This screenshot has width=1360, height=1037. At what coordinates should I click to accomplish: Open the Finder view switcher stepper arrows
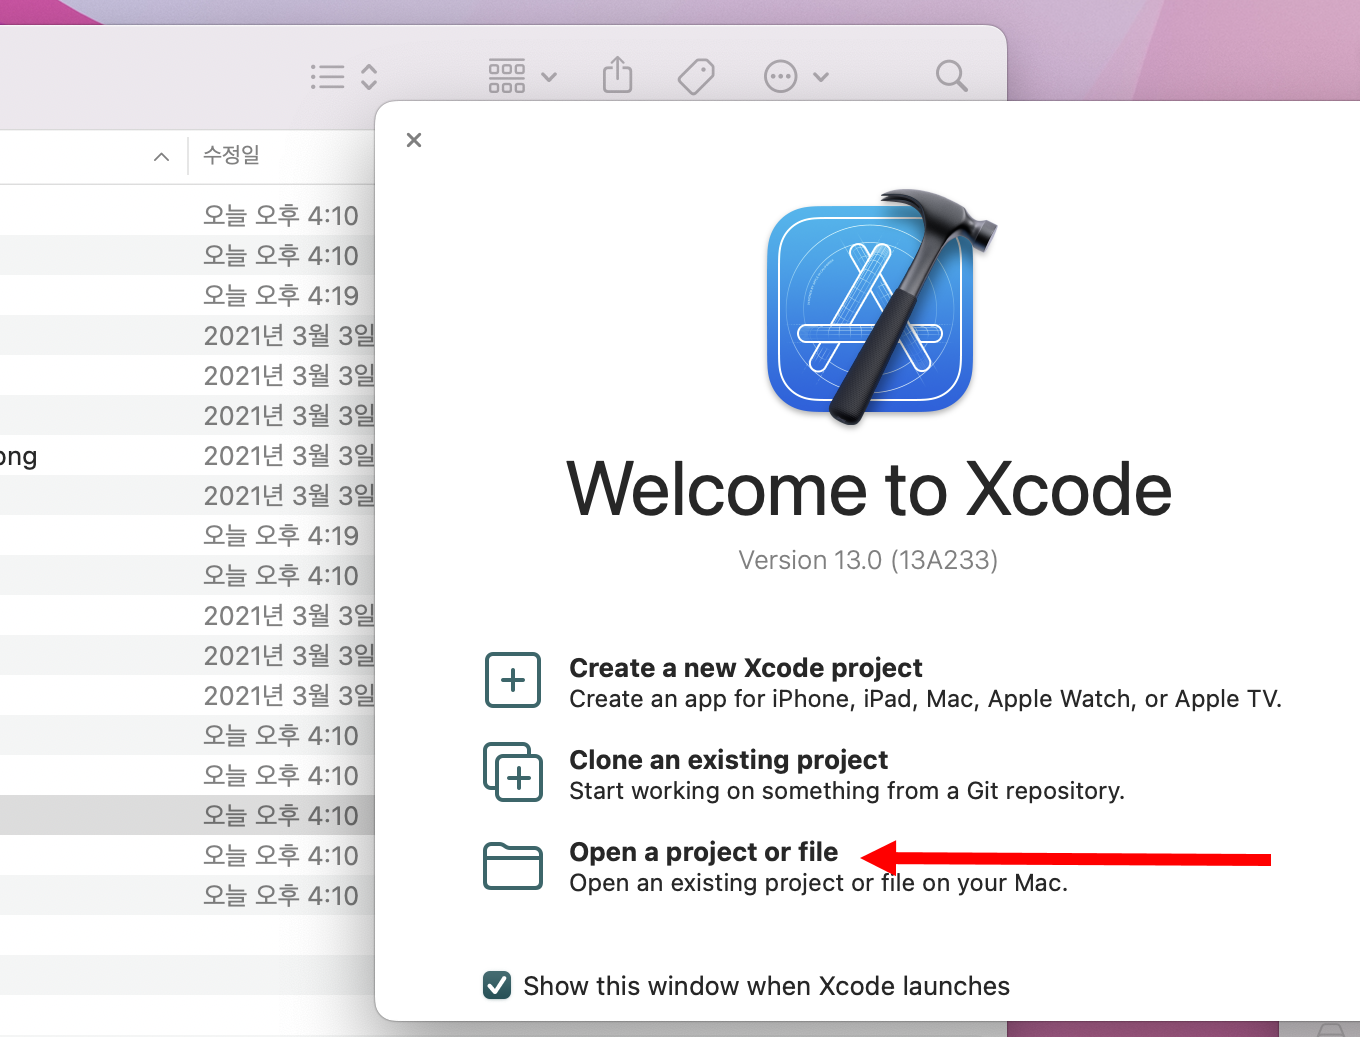369,77
